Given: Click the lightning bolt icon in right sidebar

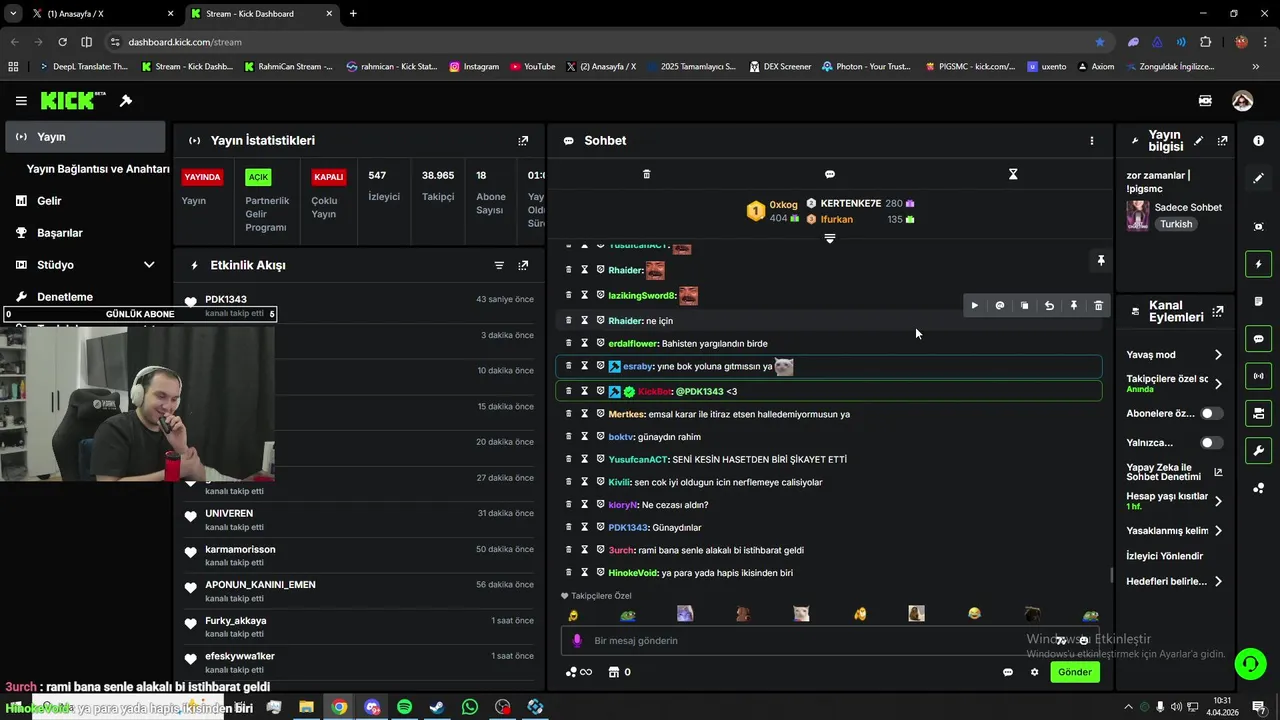Looking at the screenshot, I should click(x=1259, y=265).
